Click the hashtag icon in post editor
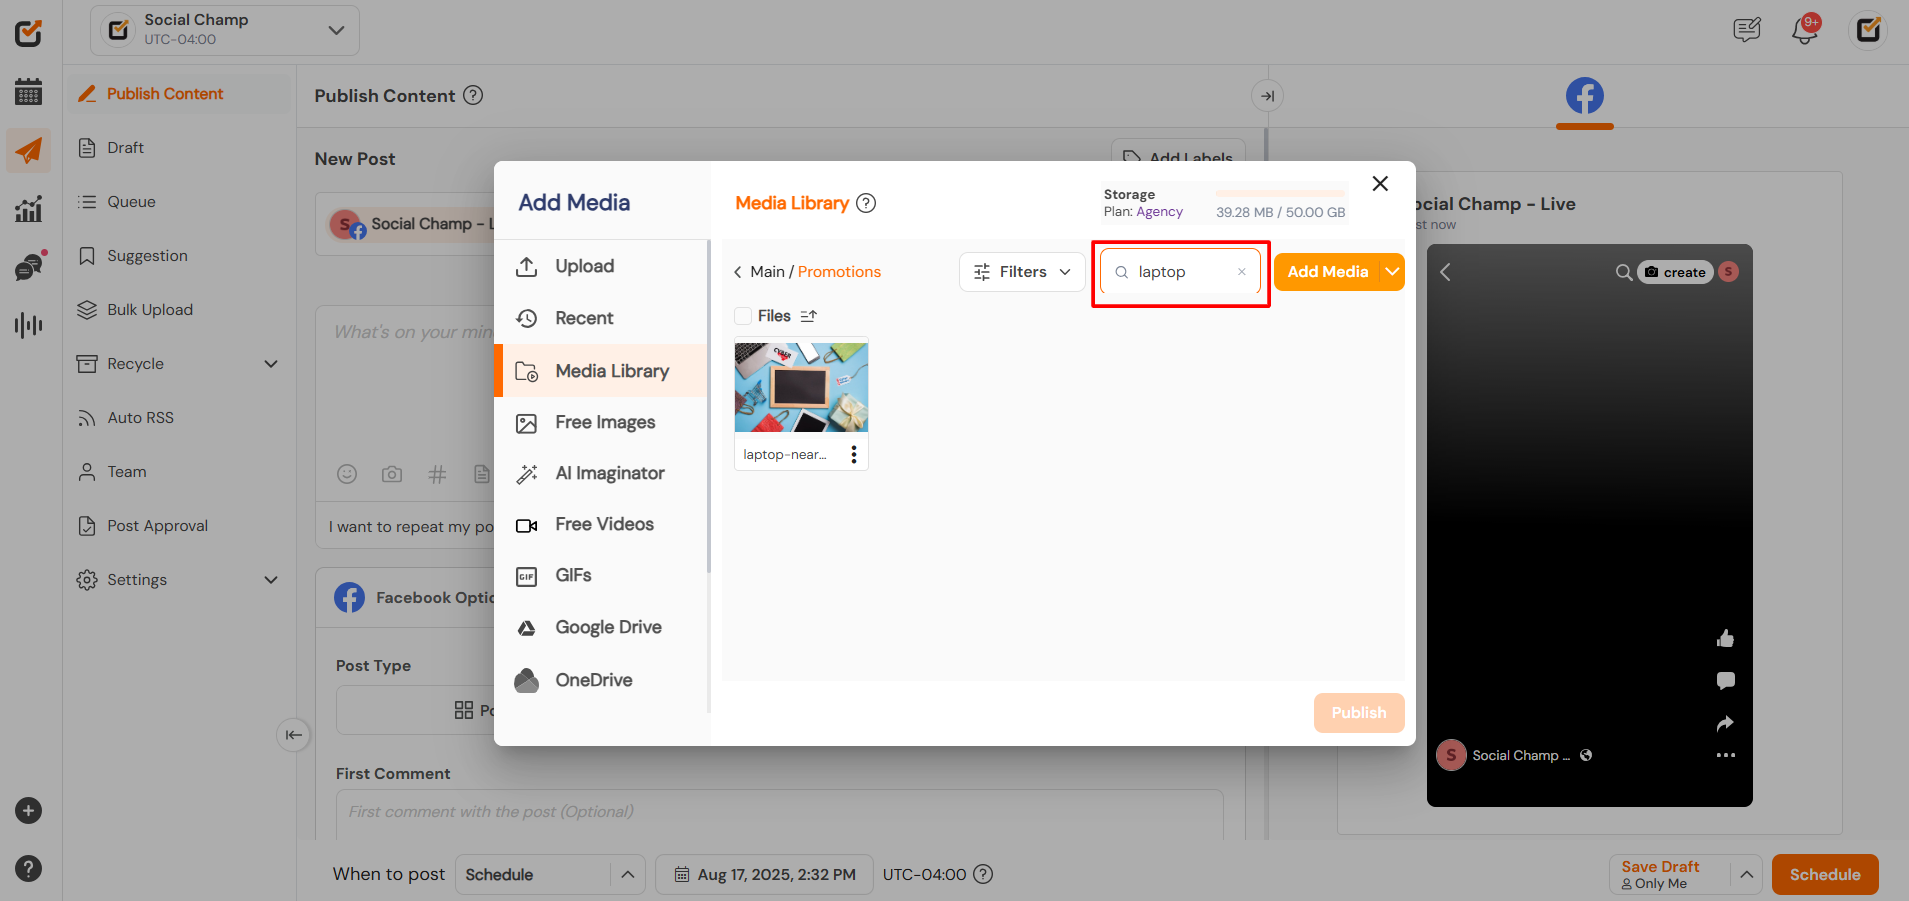The width and height of the screenshot is (1909, 901). (x=437, y=474)
